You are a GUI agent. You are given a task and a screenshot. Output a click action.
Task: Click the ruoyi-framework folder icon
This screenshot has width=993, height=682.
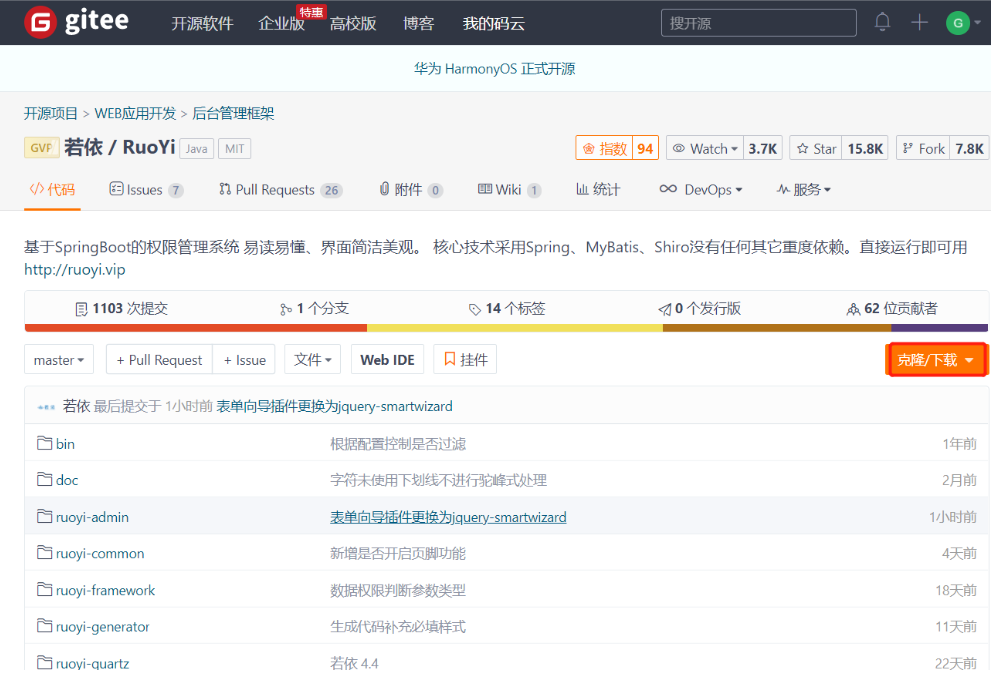[44, 590]
